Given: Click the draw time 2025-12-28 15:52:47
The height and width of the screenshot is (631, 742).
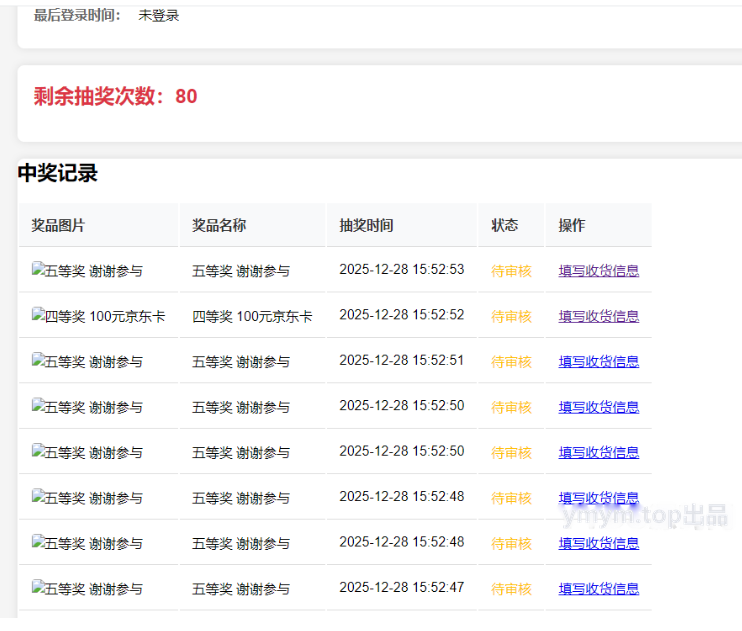Looking at the screenshot, I should [402, 587].
